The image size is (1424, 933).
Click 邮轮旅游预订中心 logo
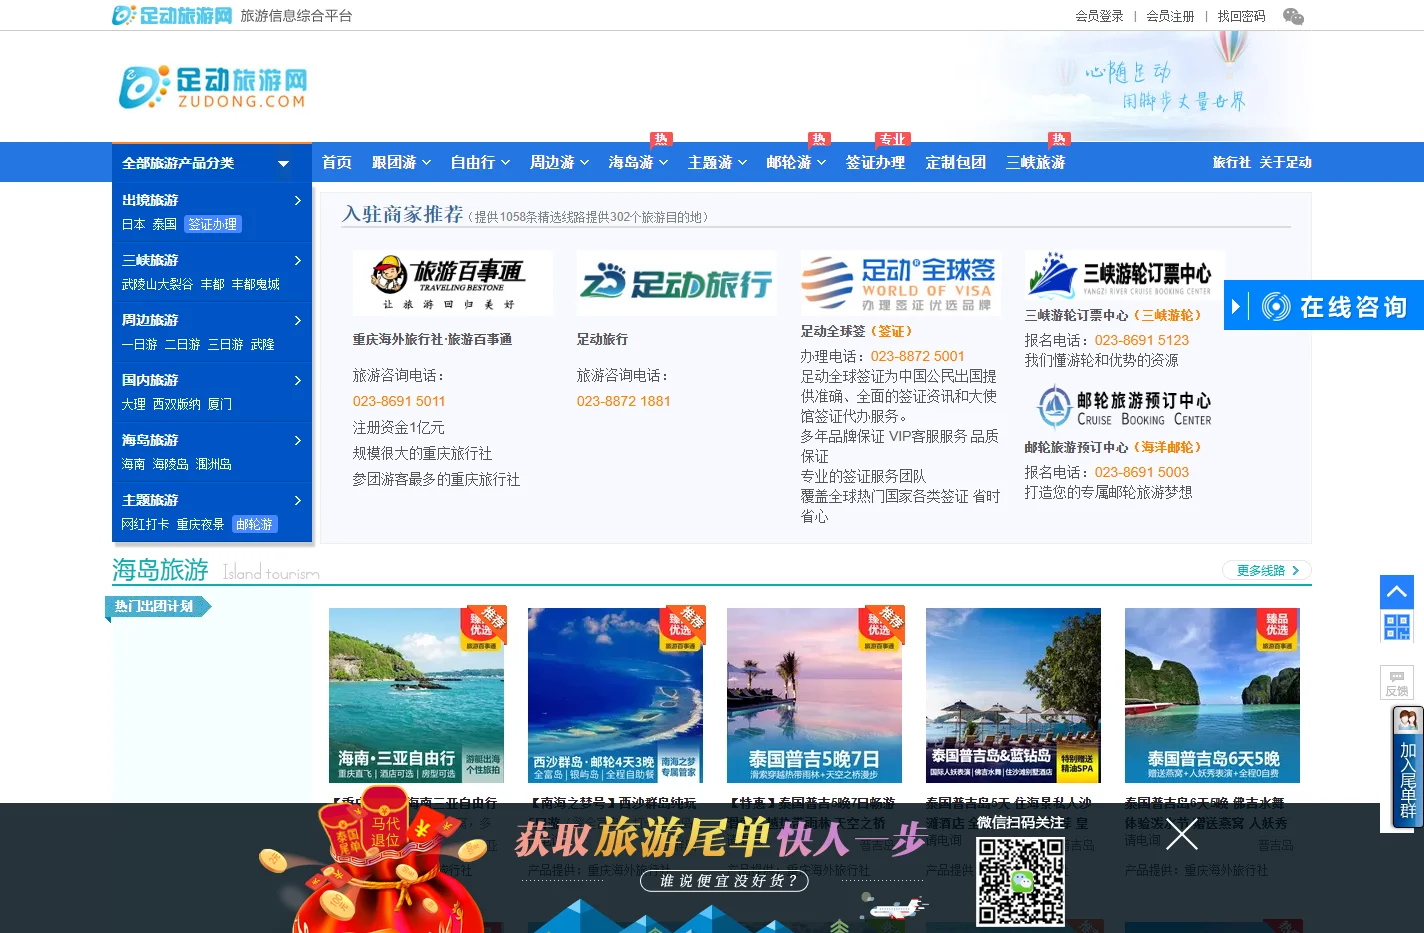[x=1124, y=408]
